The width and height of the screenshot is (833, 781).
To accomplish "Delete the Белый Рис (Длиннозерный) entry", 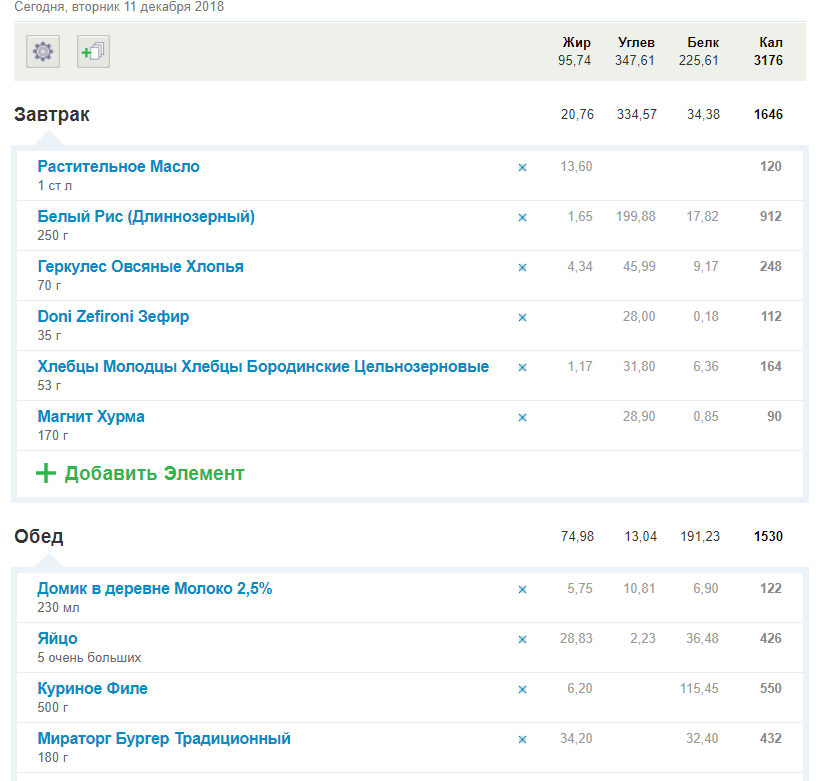I will tap(522, 217).
